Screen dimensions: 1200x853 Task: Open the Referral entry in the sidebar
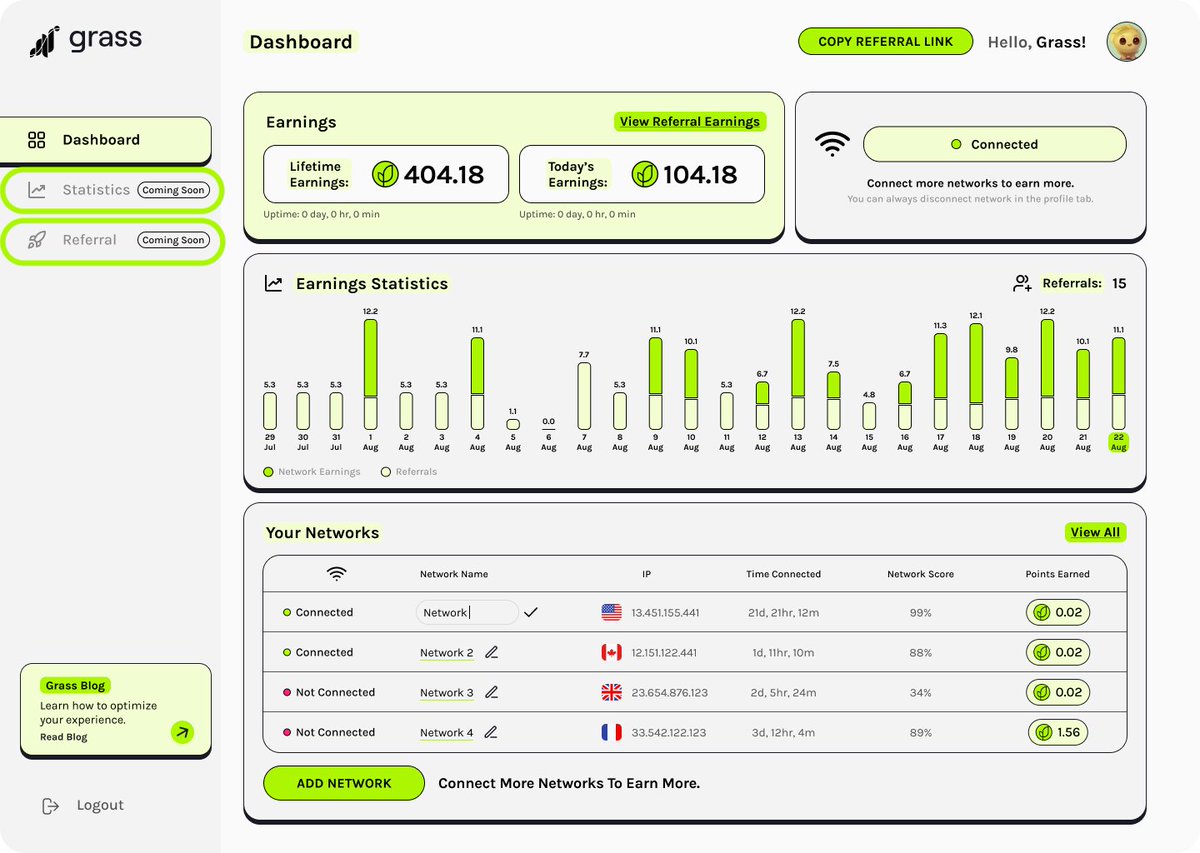[90, 240]
